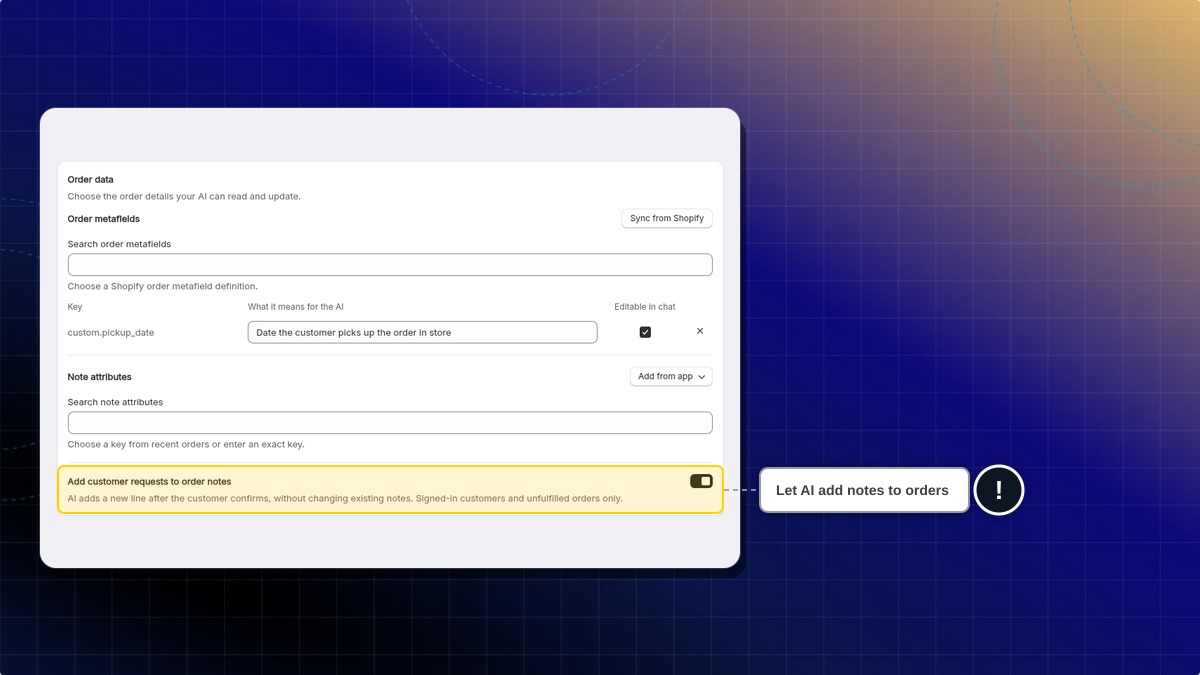
Task: Click the Sync from Shopify button
Action: pos(667,218)
